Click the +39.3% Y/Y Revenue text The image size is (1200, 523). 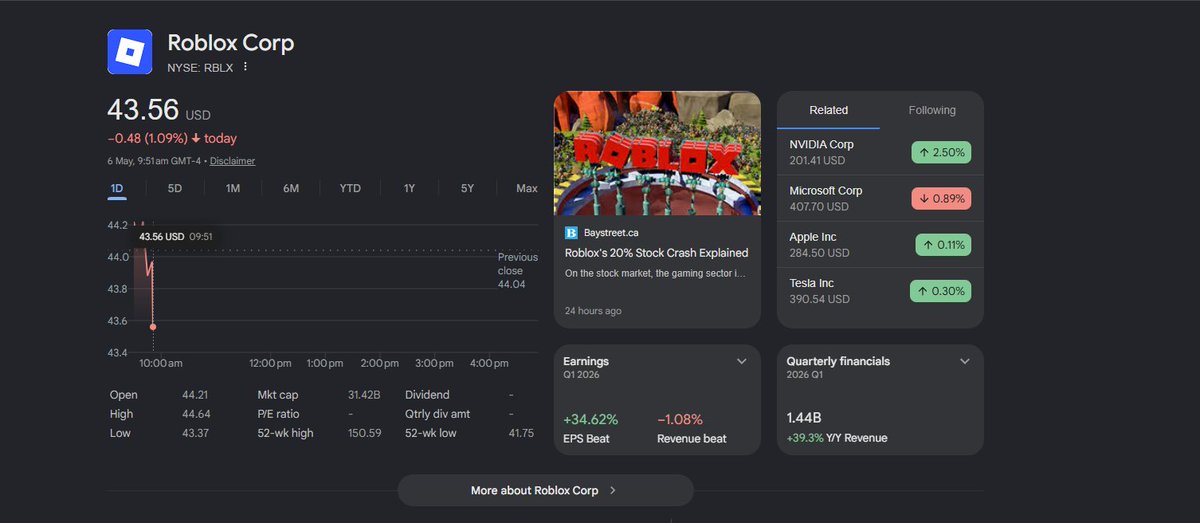(837, 438)
